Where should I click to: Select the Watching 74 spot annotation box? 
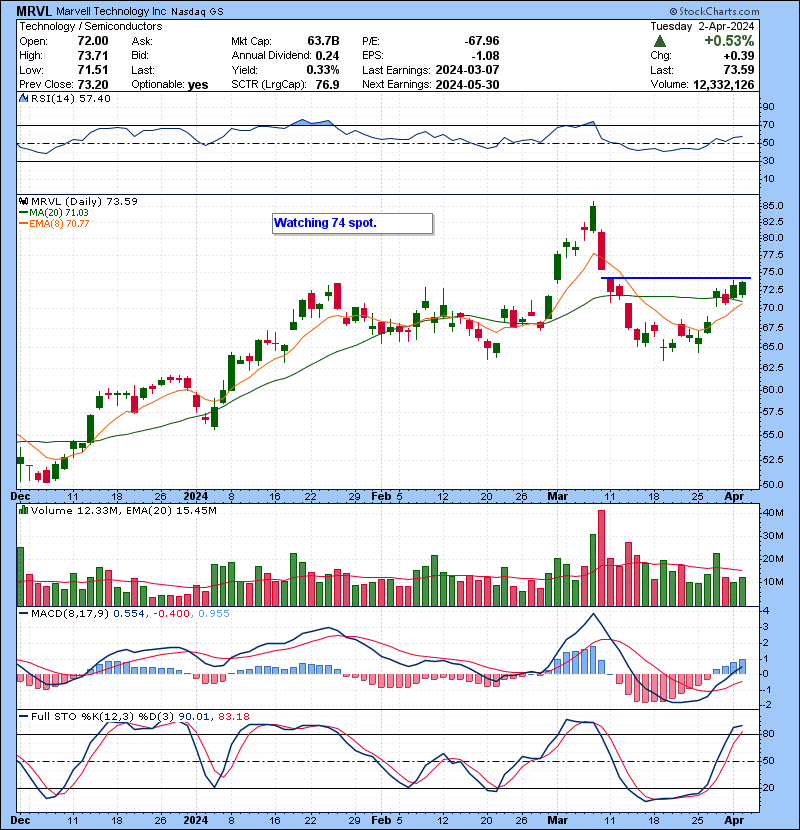click(x=353, y=223)
